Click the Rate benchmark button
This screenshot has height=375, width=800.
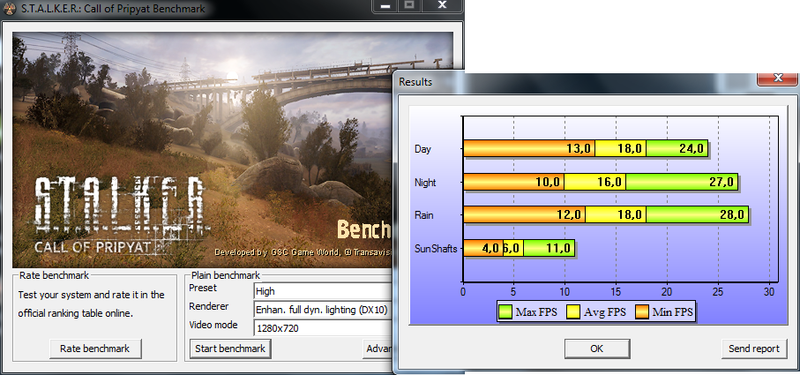tap(95, 349)
